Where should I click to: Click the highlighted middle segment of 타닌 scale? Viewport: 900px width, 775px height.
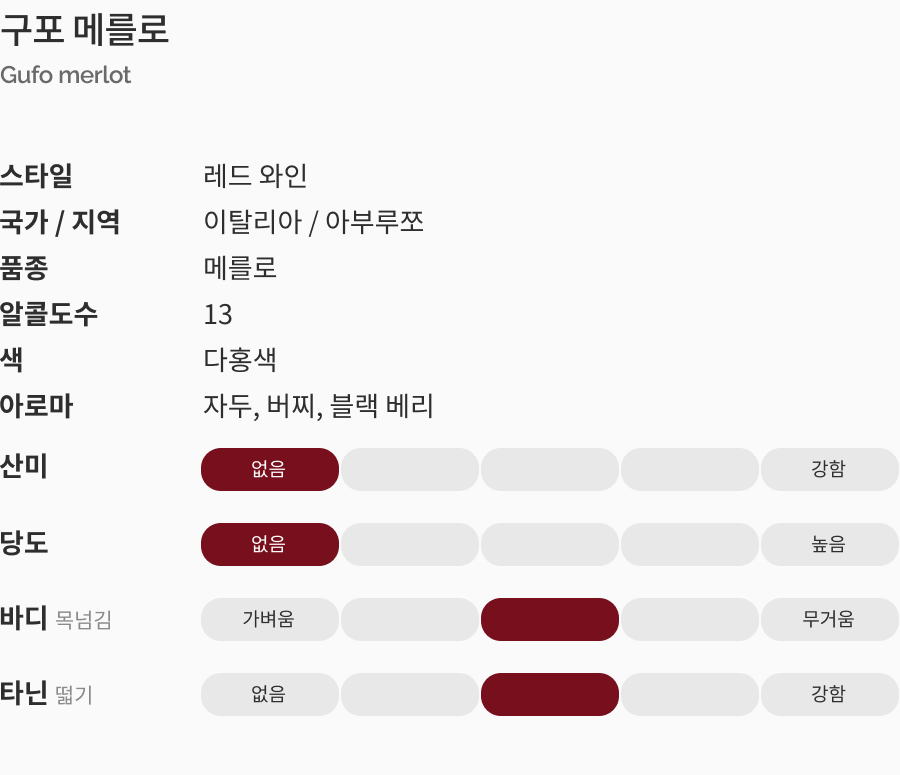tap(550, 694)
